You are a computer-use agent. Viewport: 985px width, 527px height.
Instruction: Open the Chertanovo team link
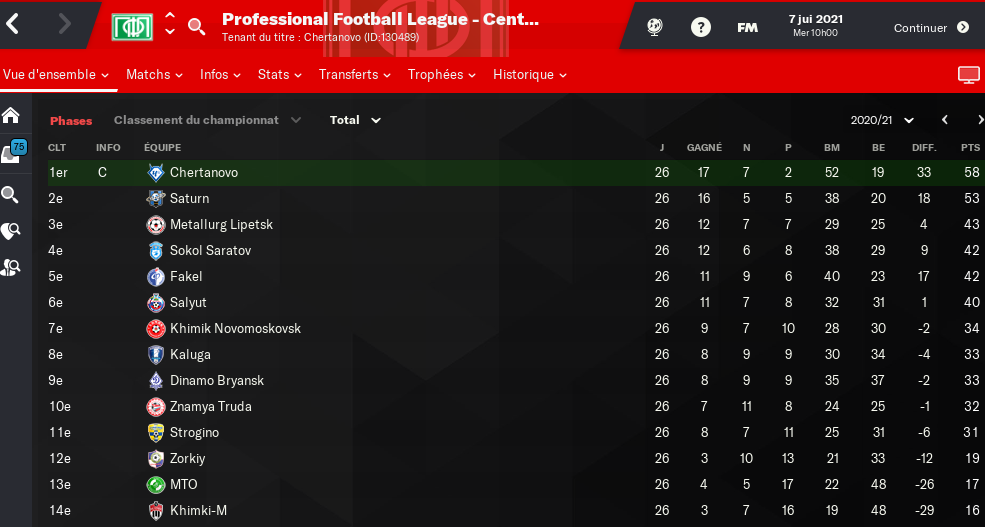tap(204, 173)
